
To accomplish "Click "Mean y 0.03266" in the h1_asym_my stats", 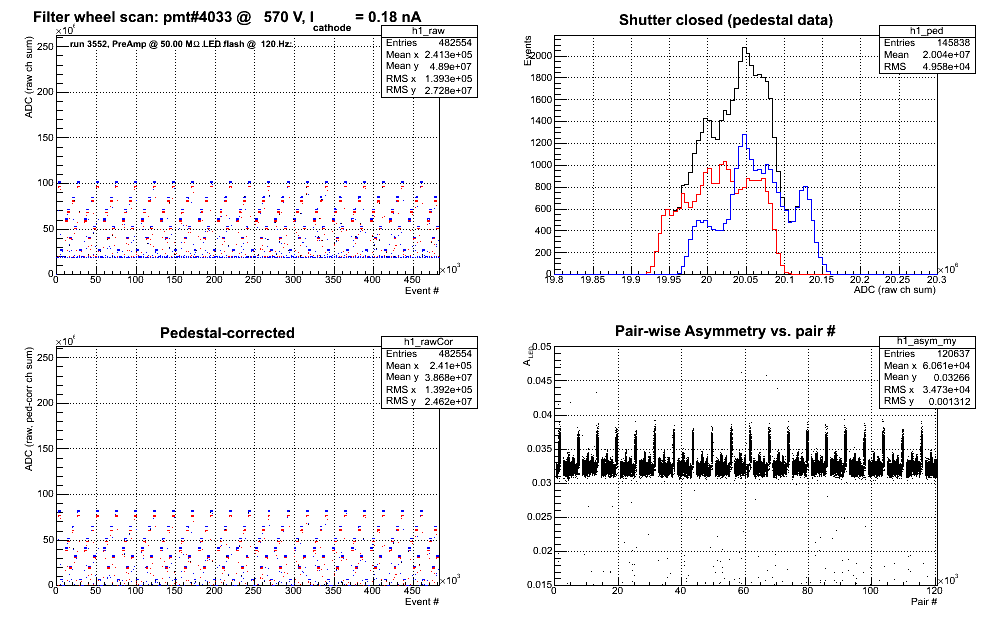I will click(927, 377).
